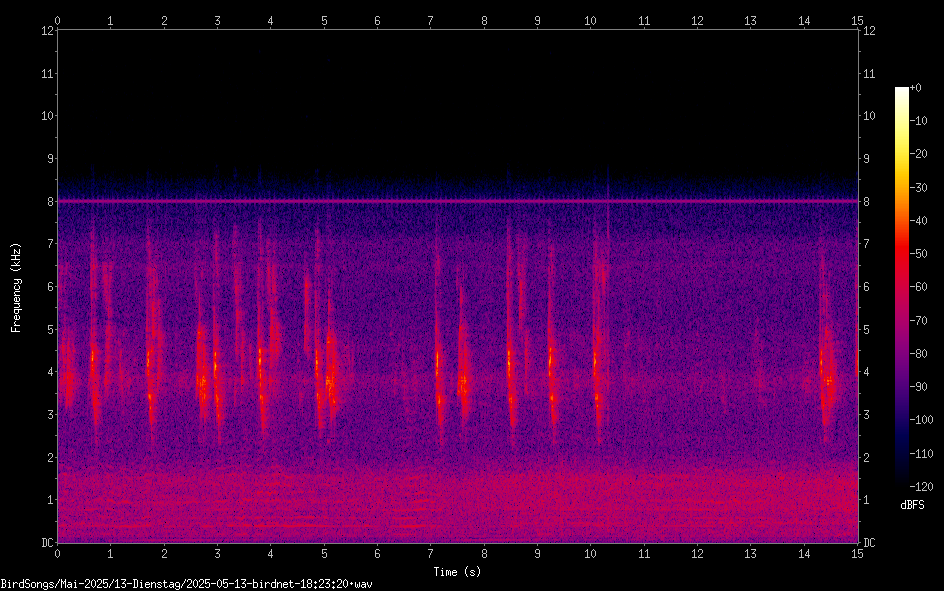Click the "15" tick on the bottom time axis
This screenshot has width=944, height=591.
(857, 554)
